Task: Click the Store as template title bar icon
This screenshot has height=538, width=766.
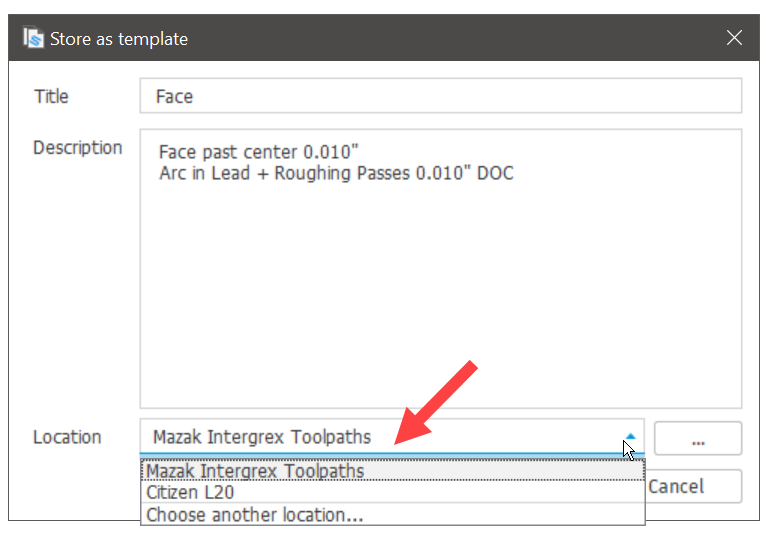Action: (x=33, y=39)
